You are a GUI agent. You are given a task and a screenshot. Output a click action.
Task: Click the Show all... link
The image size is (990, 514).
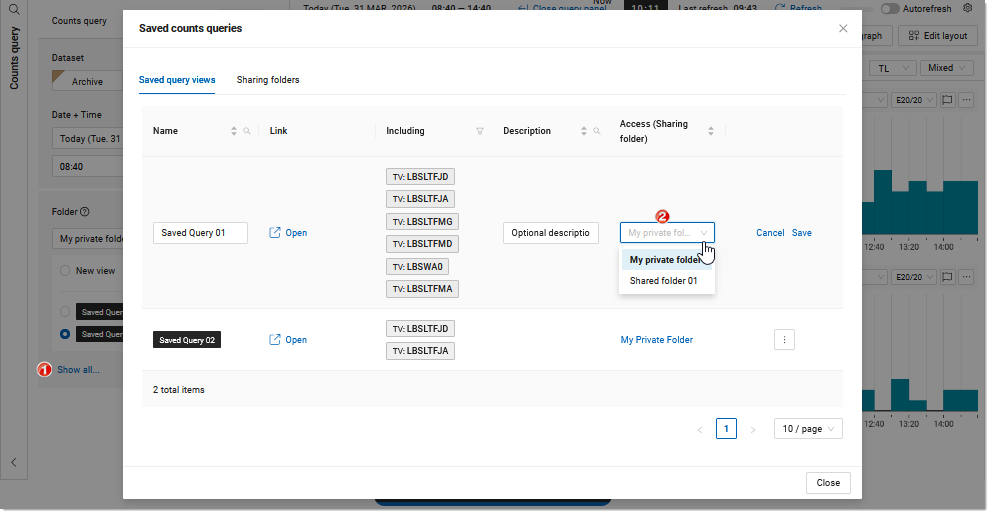click(x=78, y=369)
